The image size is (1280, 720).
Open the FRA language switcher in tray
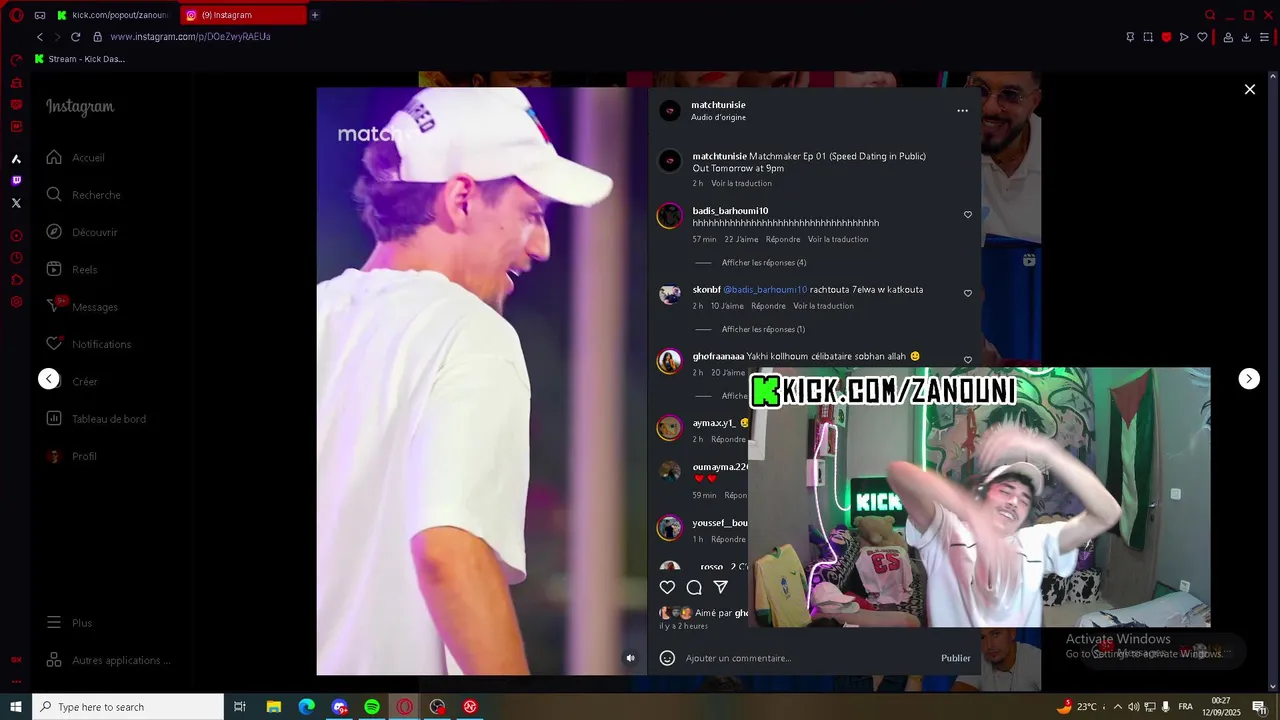pyautogui.click(x=1185, y=707)
